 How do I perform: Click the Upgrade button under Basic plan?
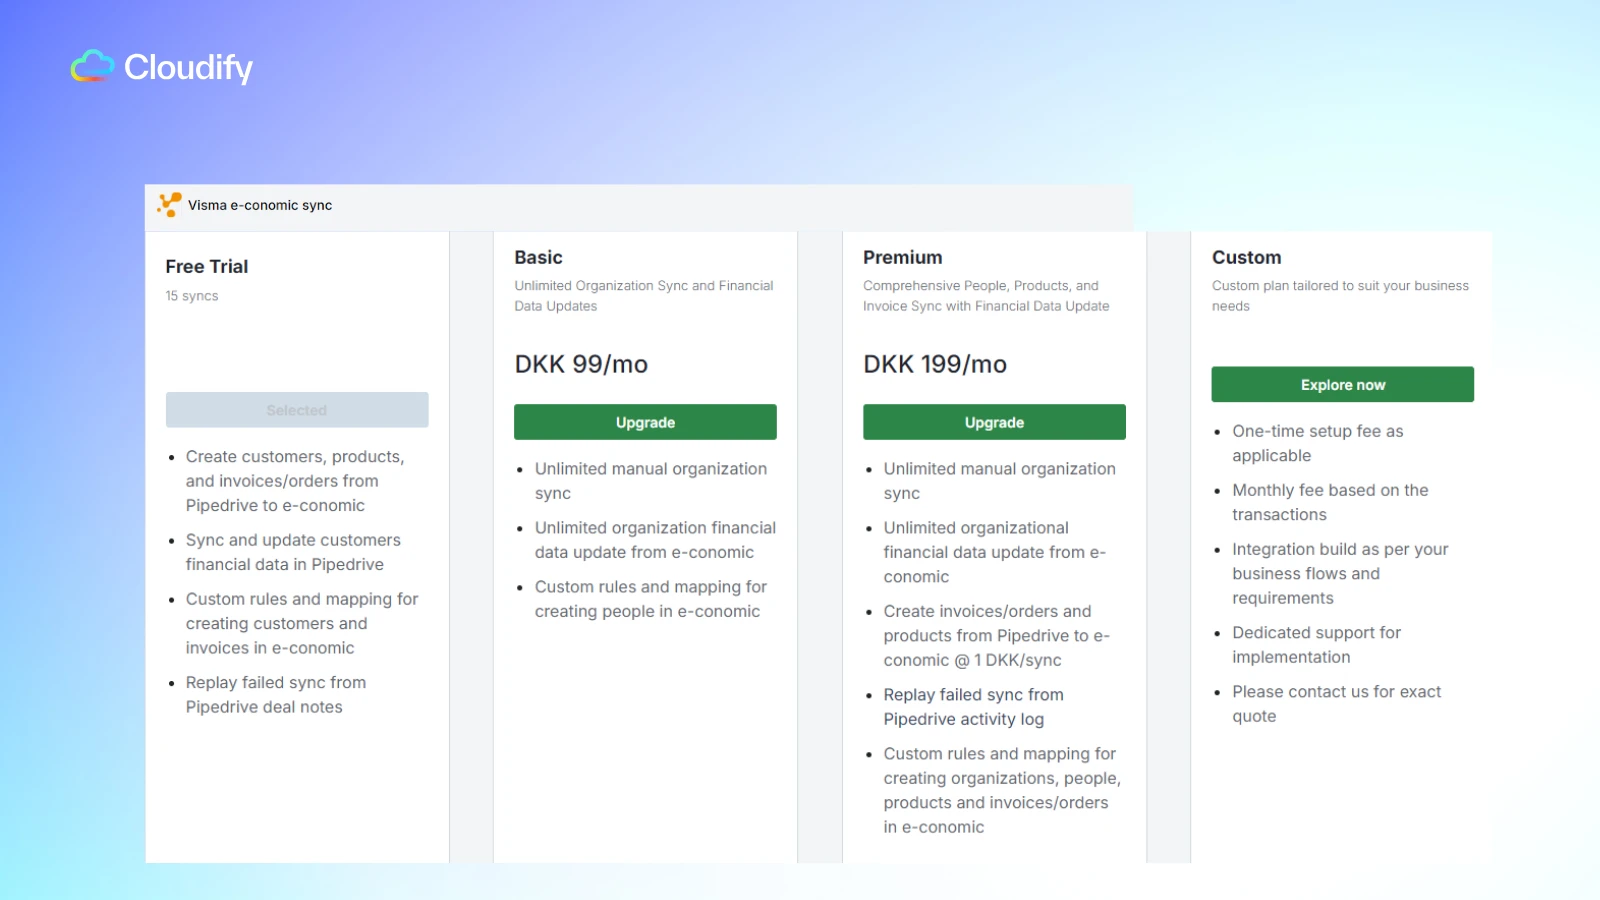click(645, 422)
